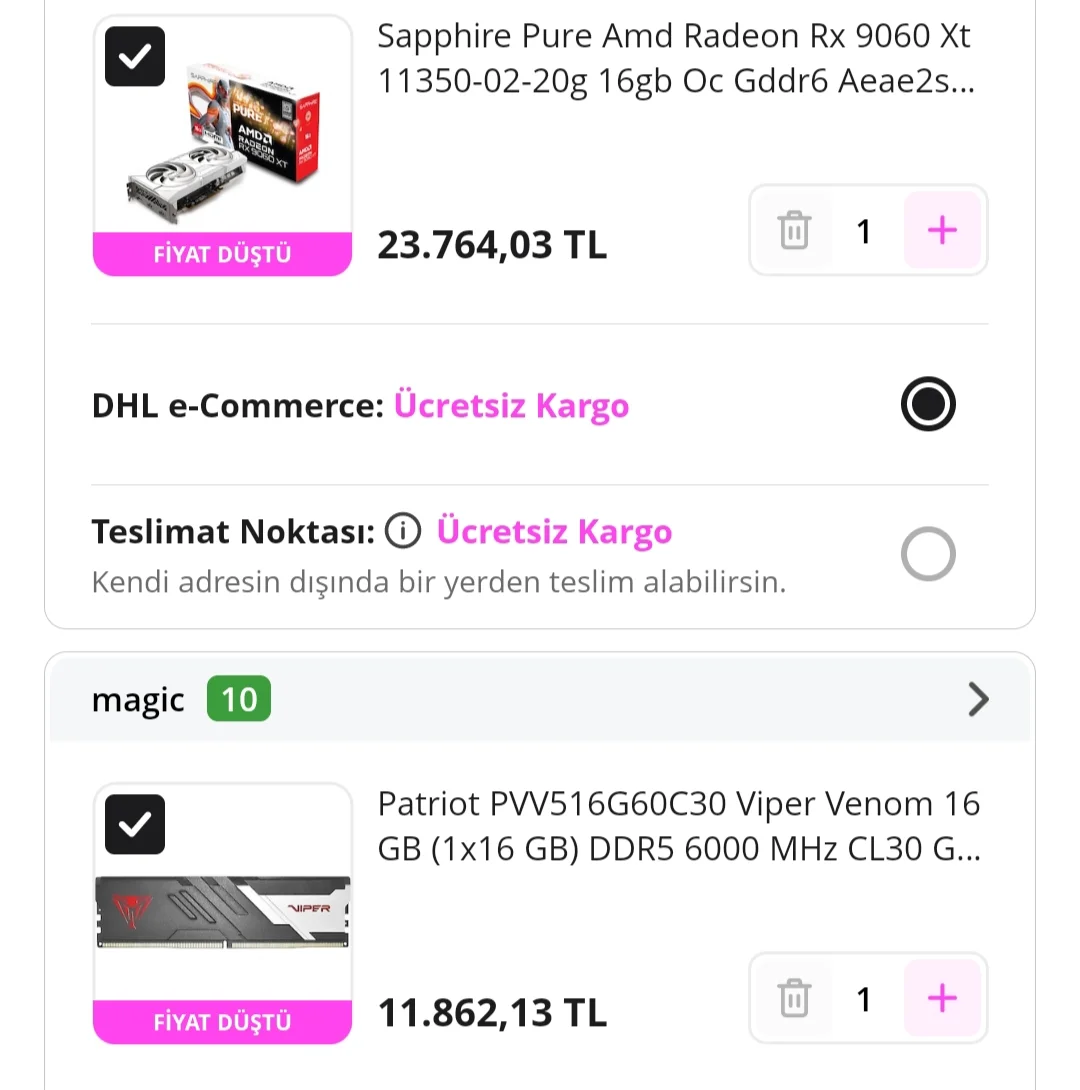Increase Sapphire Radeon graphics card quantity

point(942,231)
